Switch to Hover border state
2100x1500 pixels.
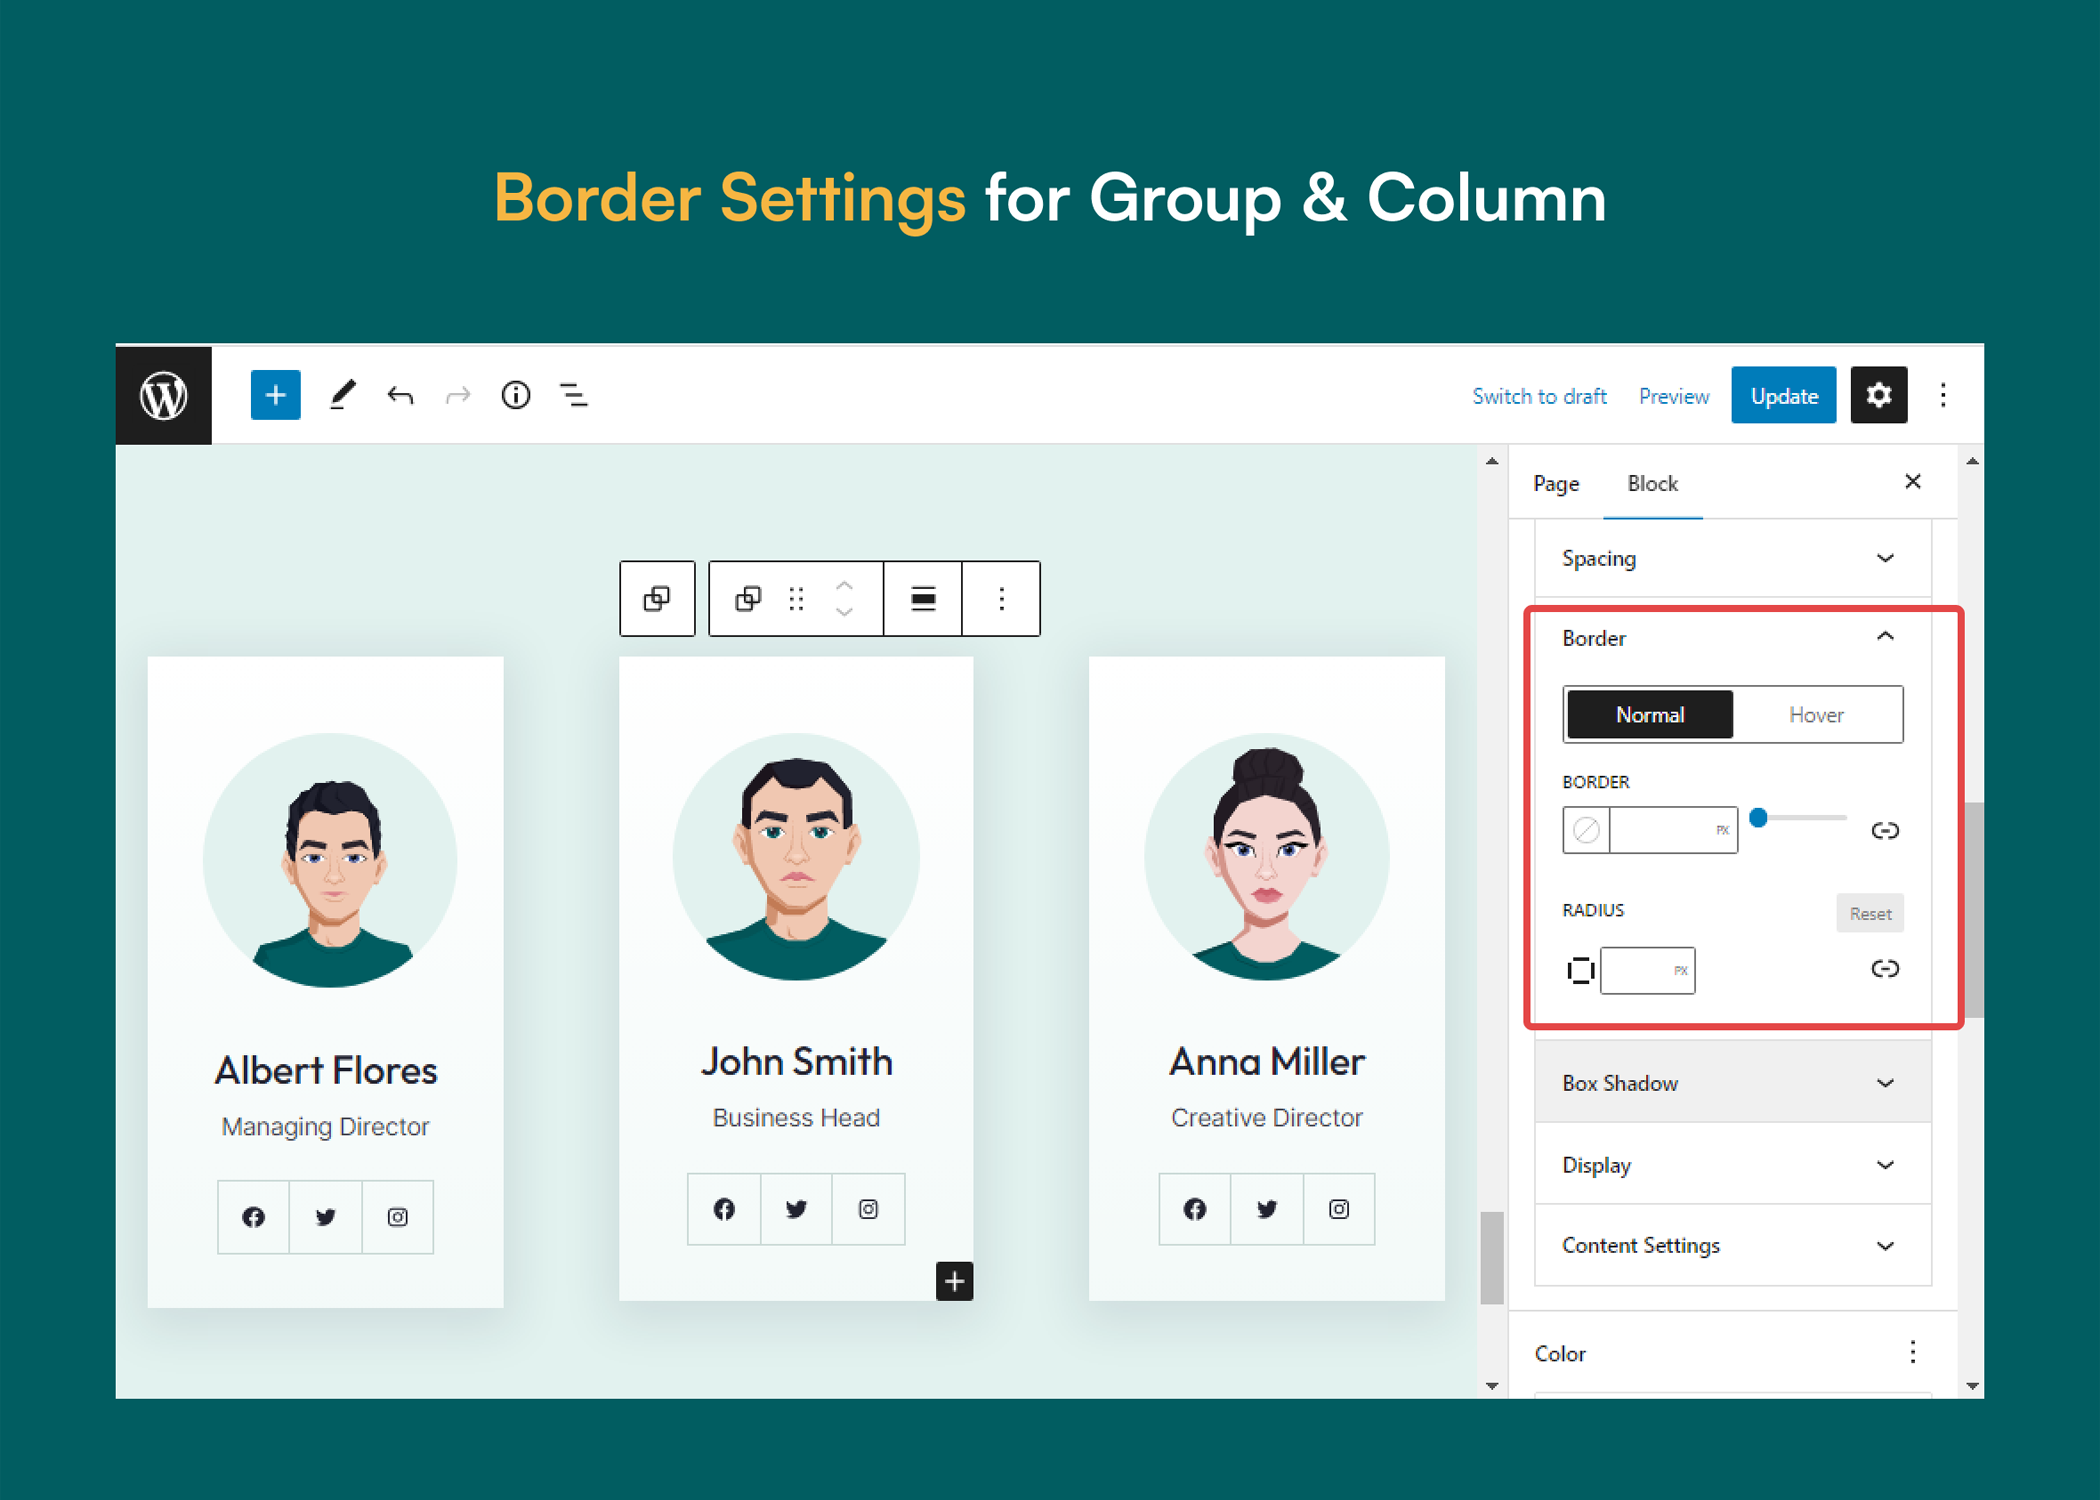1816,715
